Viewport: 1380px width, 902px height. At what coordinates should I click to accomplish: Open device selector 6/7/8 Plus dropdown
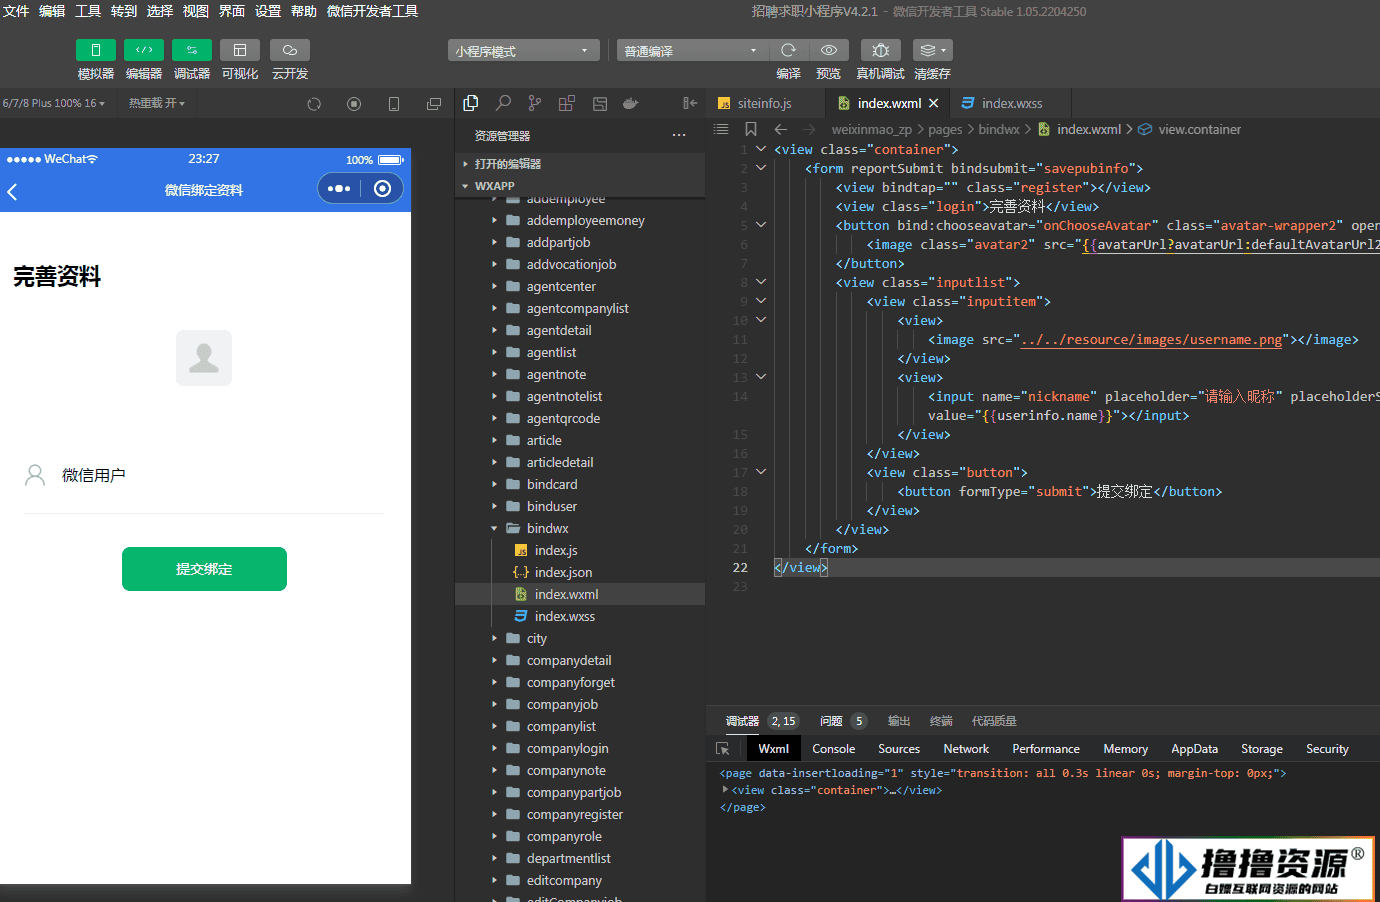[54, 103]
